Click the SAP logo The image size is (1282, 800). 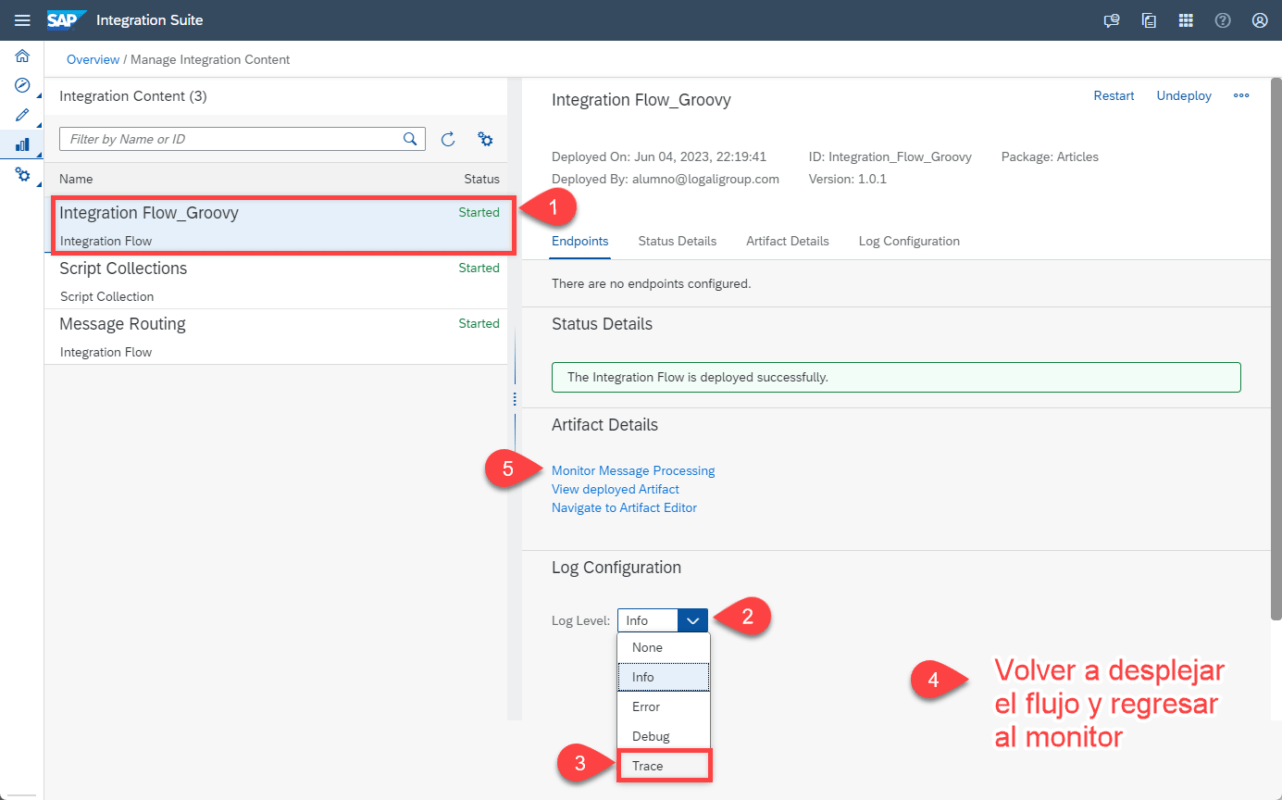[66, 20]
